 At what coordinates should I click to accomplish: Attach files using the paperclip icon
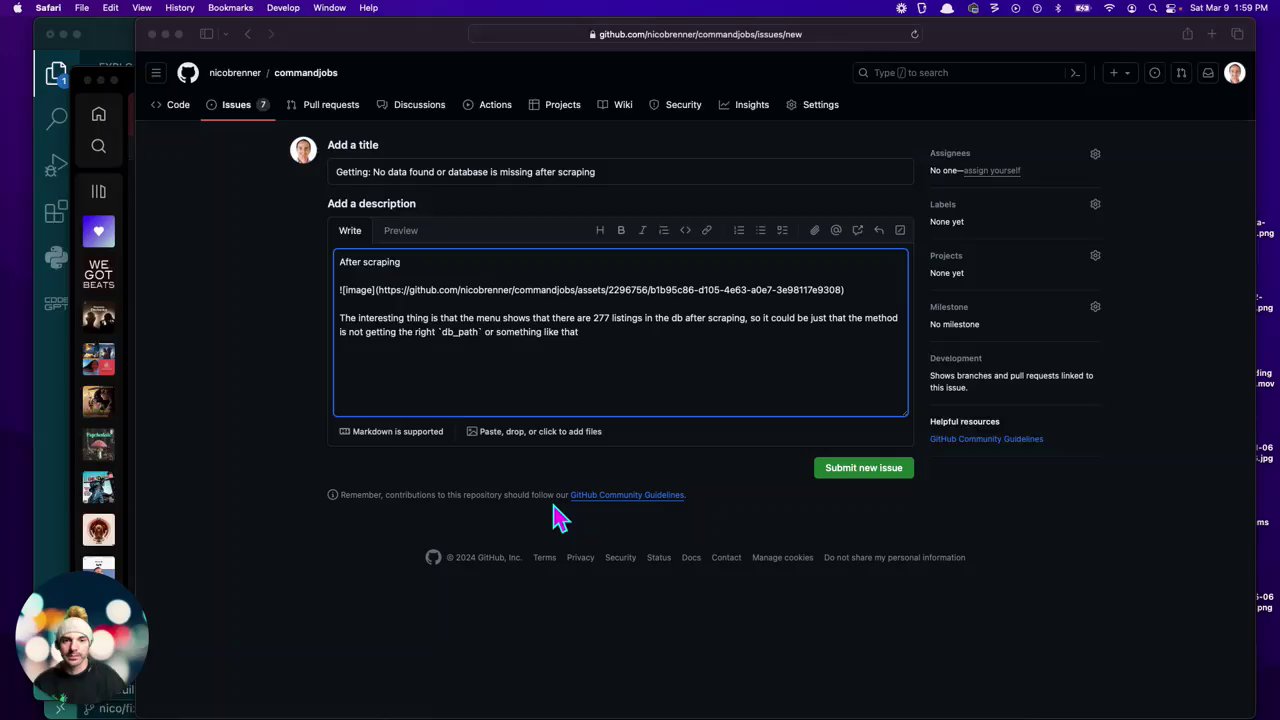click(x=814, y=230)
